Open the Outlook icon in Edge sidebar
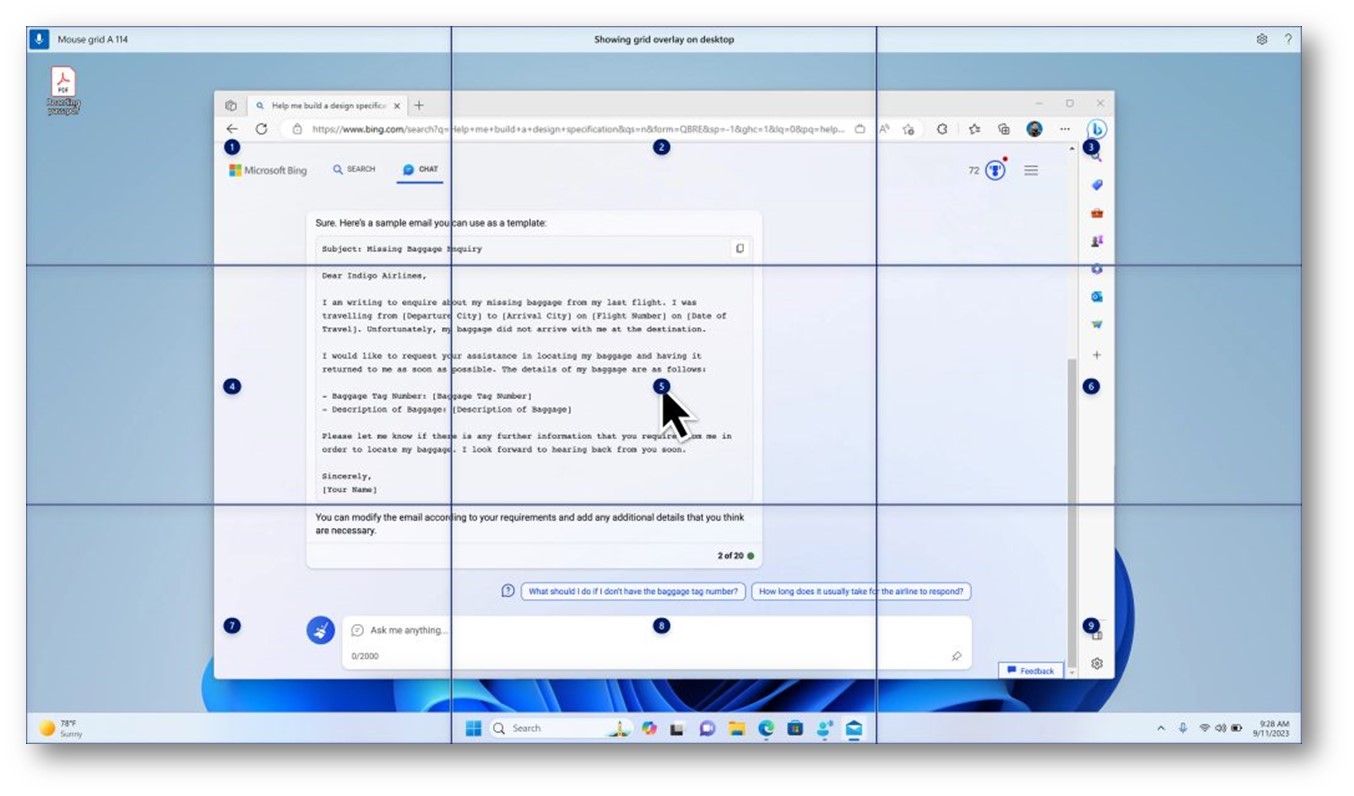This screenshot has width=1354, height=796. click(1097, 297)
